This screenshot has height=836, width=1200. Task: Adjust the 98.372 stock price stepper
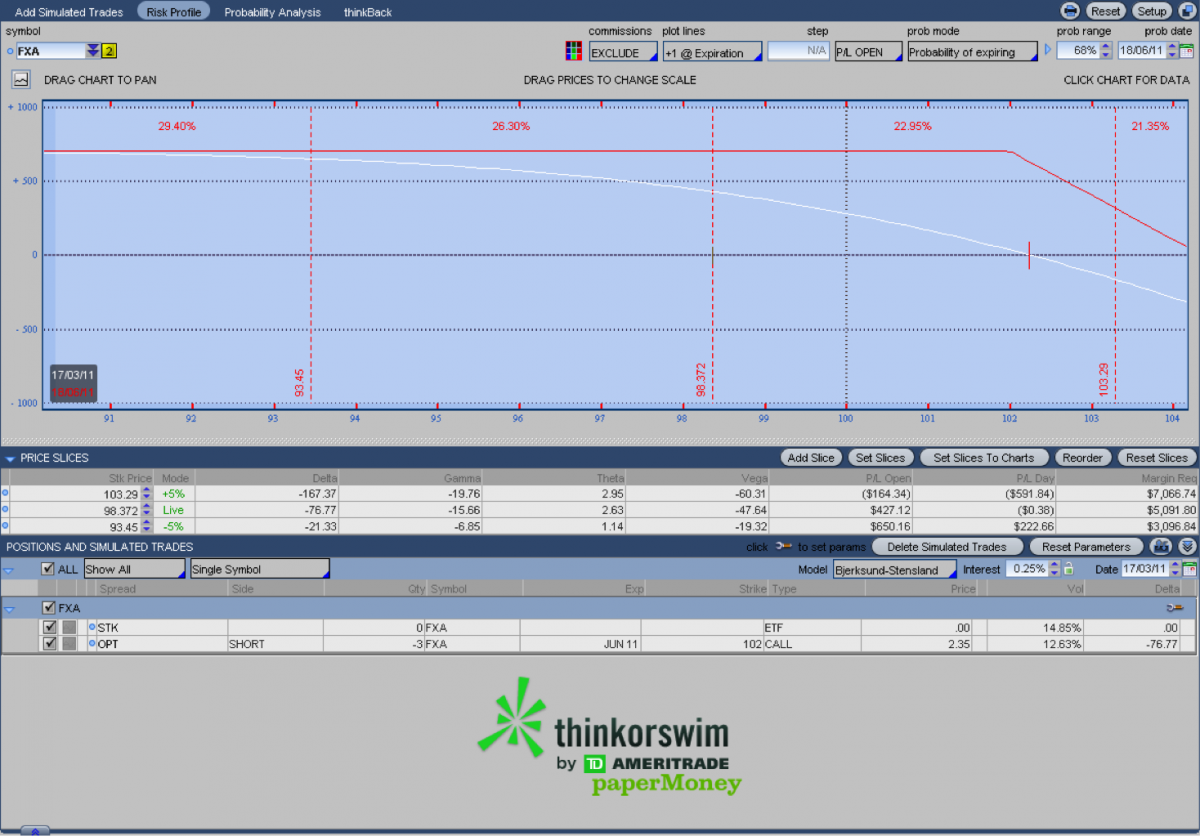pos(147,510)
